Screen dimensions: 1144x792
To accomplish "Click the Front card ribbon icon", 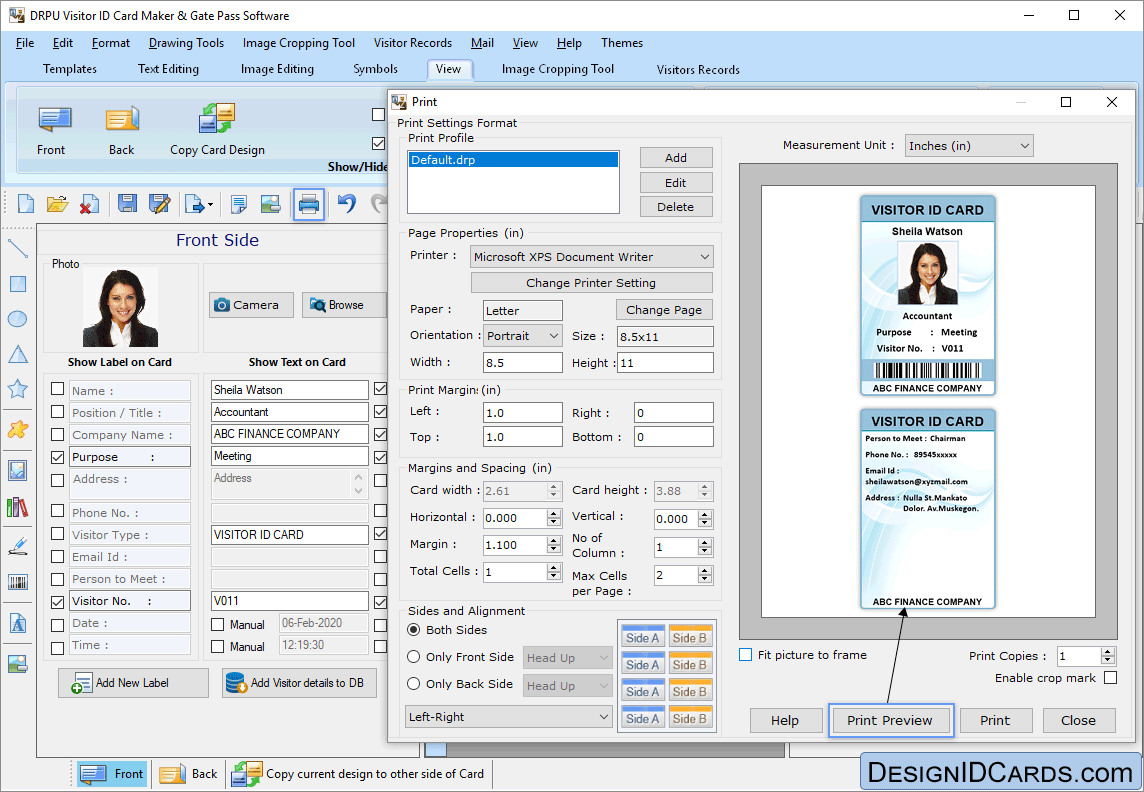I will coord(54,120).
